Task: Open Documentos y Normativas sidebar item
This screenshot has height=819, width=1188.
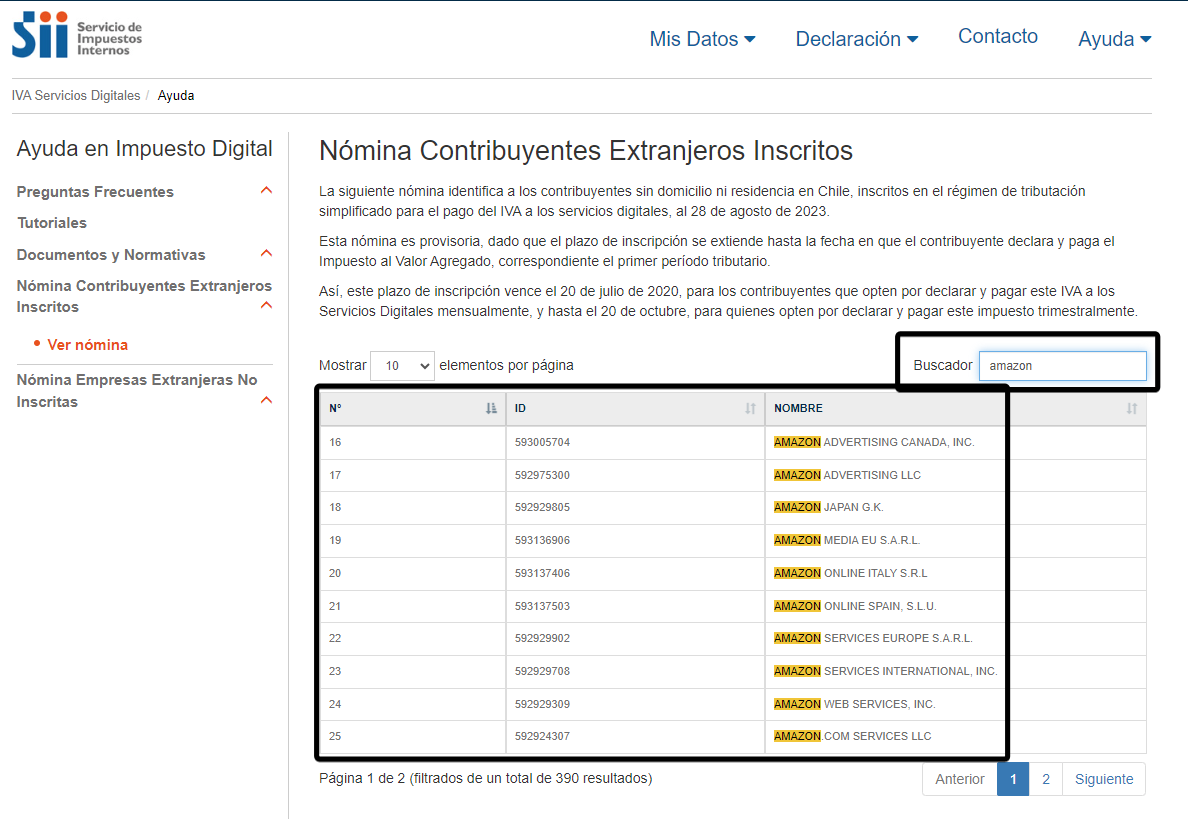Action: tap(111, 255)
